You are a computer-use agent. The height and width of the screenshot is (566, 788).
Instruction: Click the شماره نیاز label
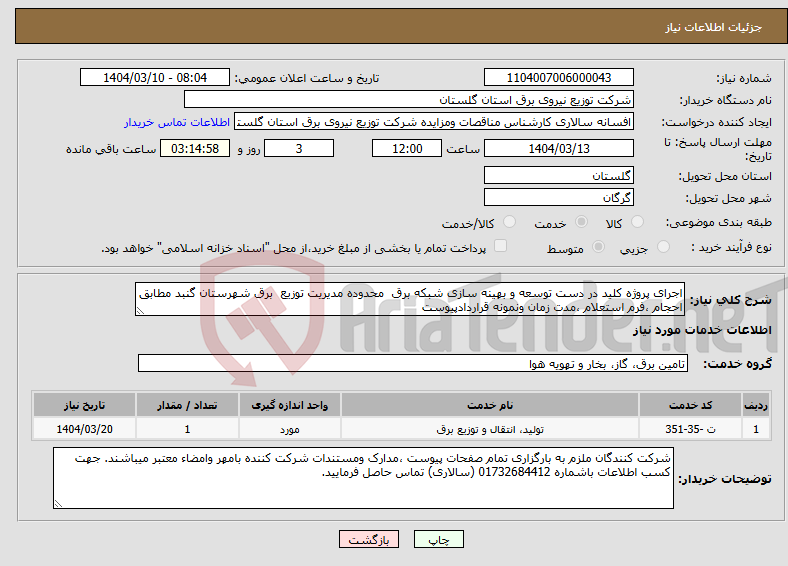(x=744, y=78)
